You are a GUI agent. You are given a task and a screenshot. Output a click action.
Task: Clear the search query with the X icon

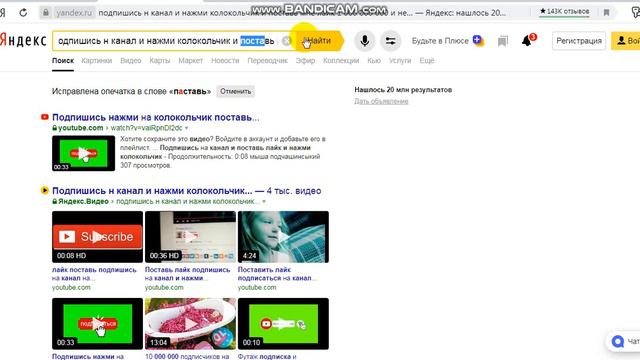tap(287, 41)
